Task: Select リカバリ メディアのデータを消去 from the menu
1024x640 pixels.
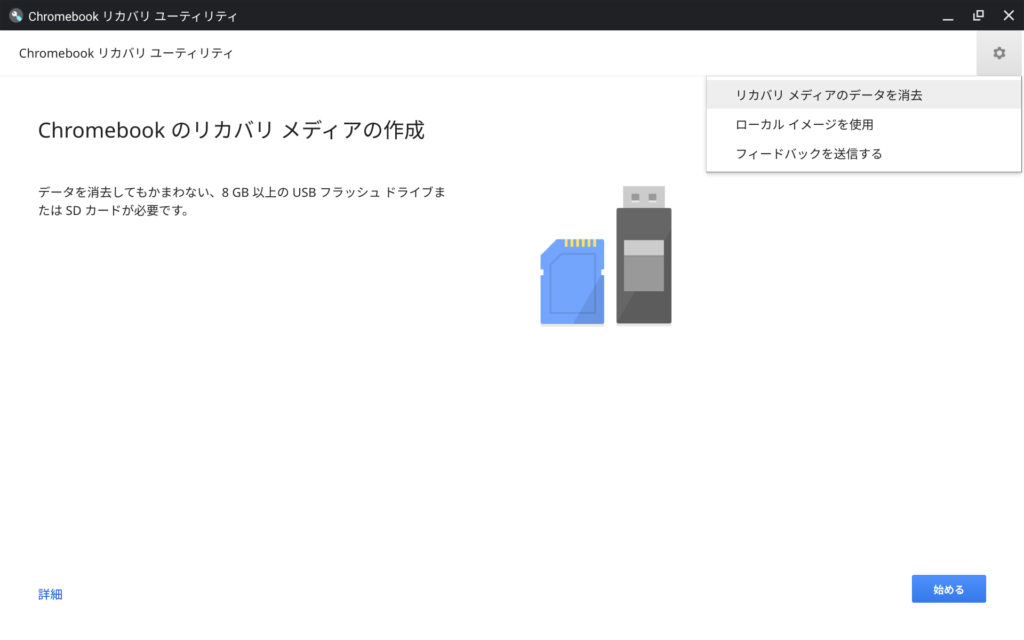Action: (x=829, y=95)
